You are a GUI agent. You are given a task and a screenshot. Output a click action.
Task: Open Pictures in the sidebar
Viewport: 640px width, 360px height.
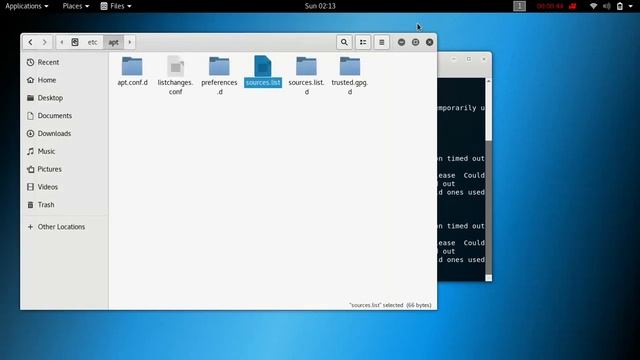point(64,169)
